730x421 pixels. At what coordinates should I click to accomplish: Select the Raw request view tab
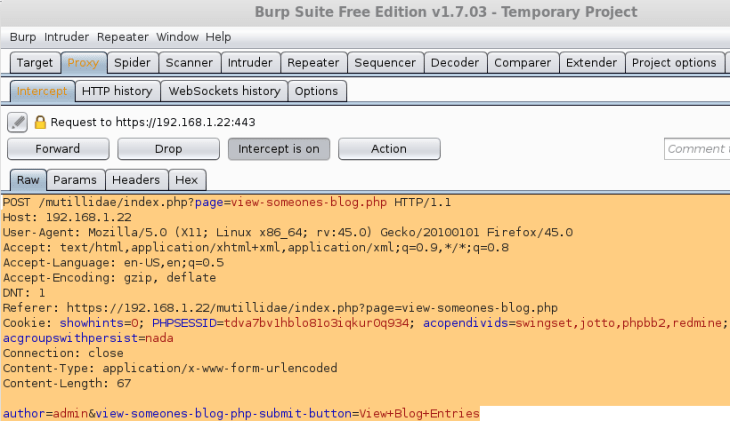click(x=28, y=180)
